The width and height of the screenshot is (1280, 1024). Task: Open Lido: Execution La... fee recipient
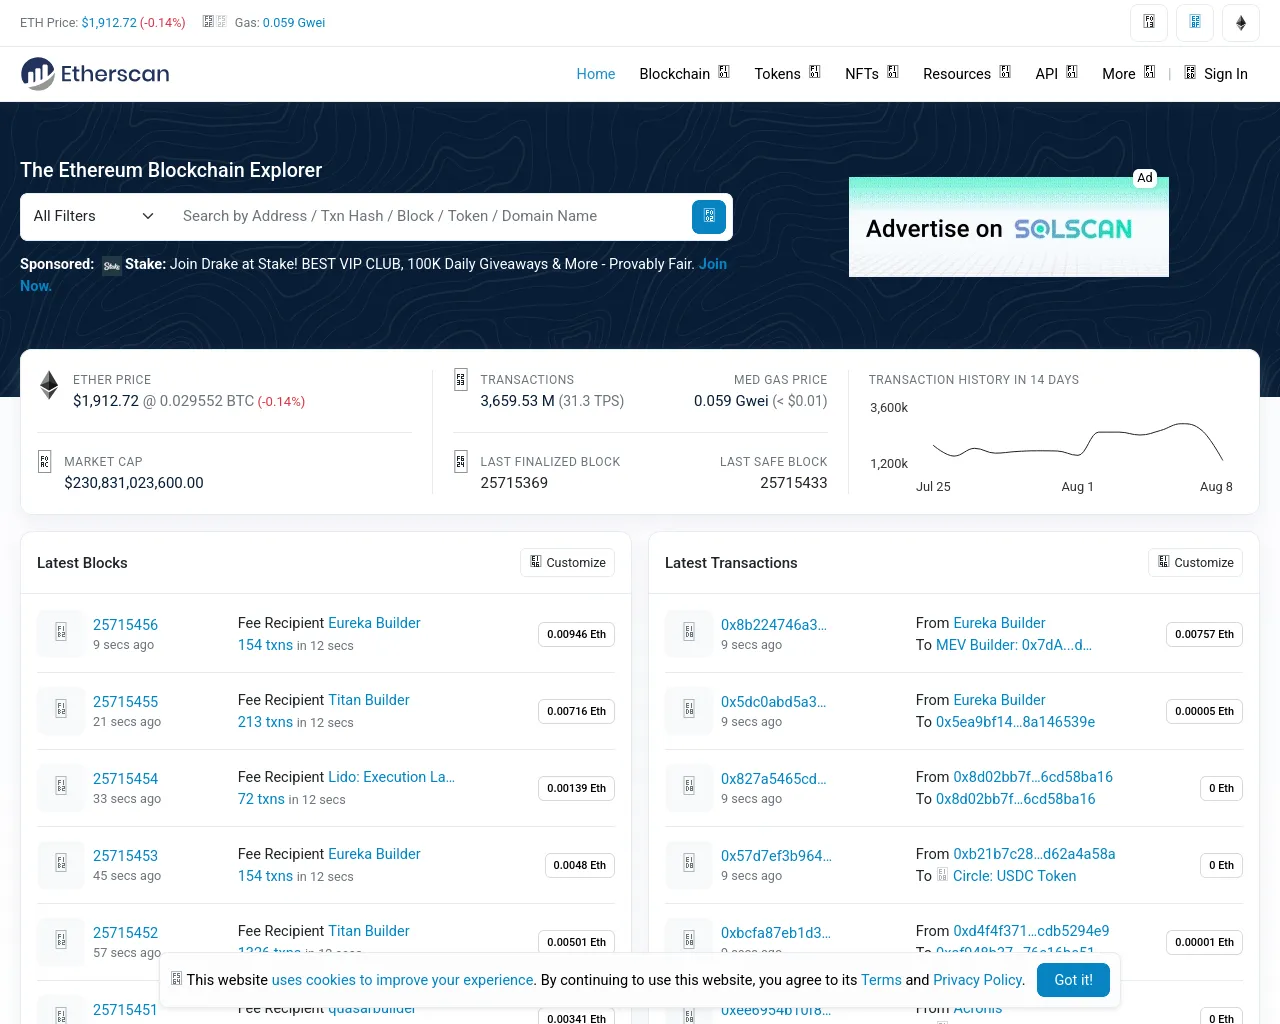click(x=391, y=777)
